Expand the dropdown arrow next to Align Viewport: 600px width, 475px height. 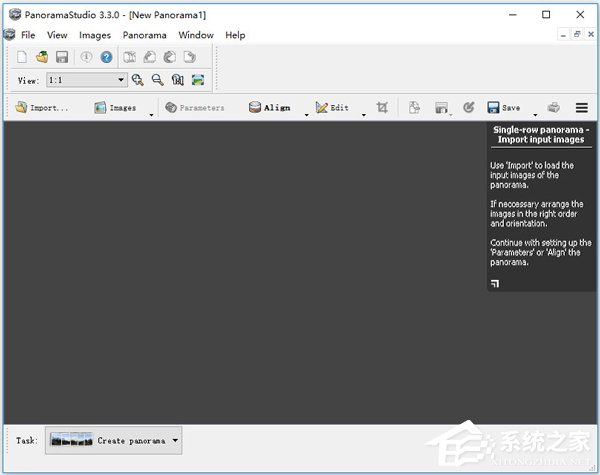click(x=307, y=114)
